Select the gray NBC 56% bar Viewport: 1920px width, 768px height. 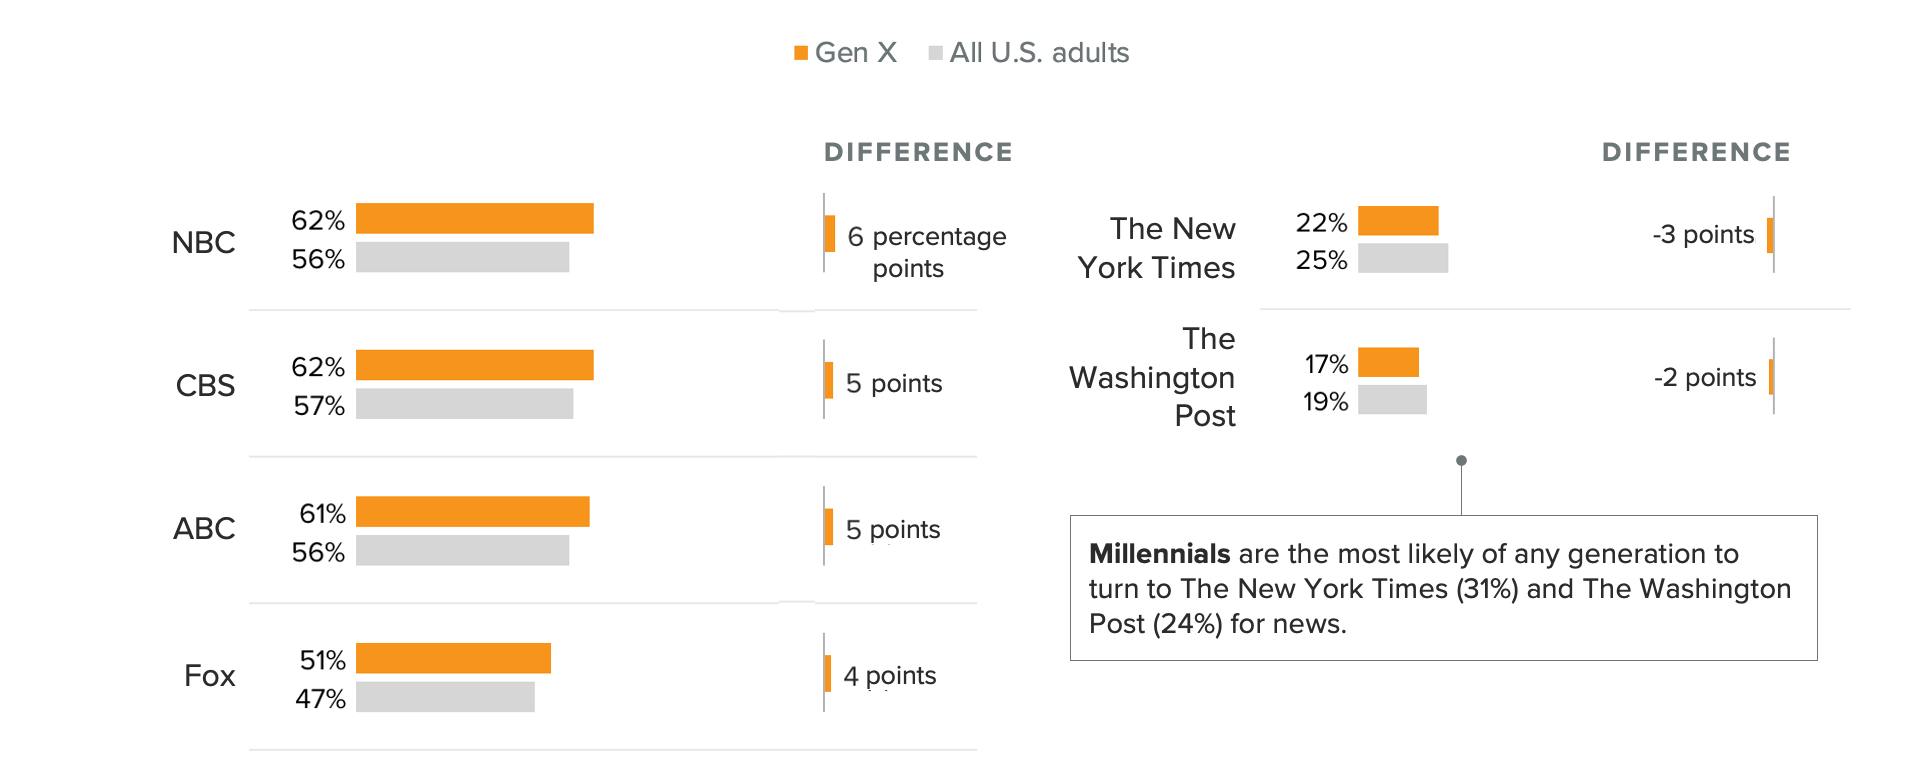[x=463, y=257]
